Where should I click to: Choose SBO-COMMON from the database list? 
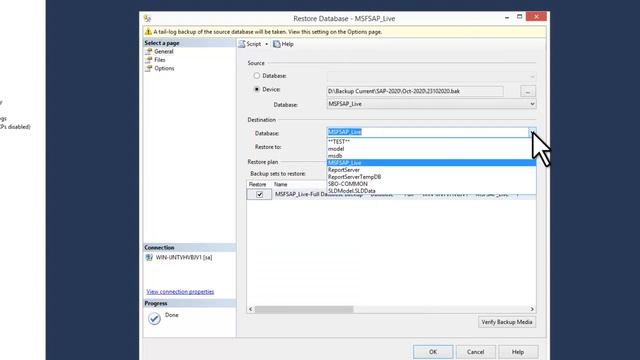point(431,184)
